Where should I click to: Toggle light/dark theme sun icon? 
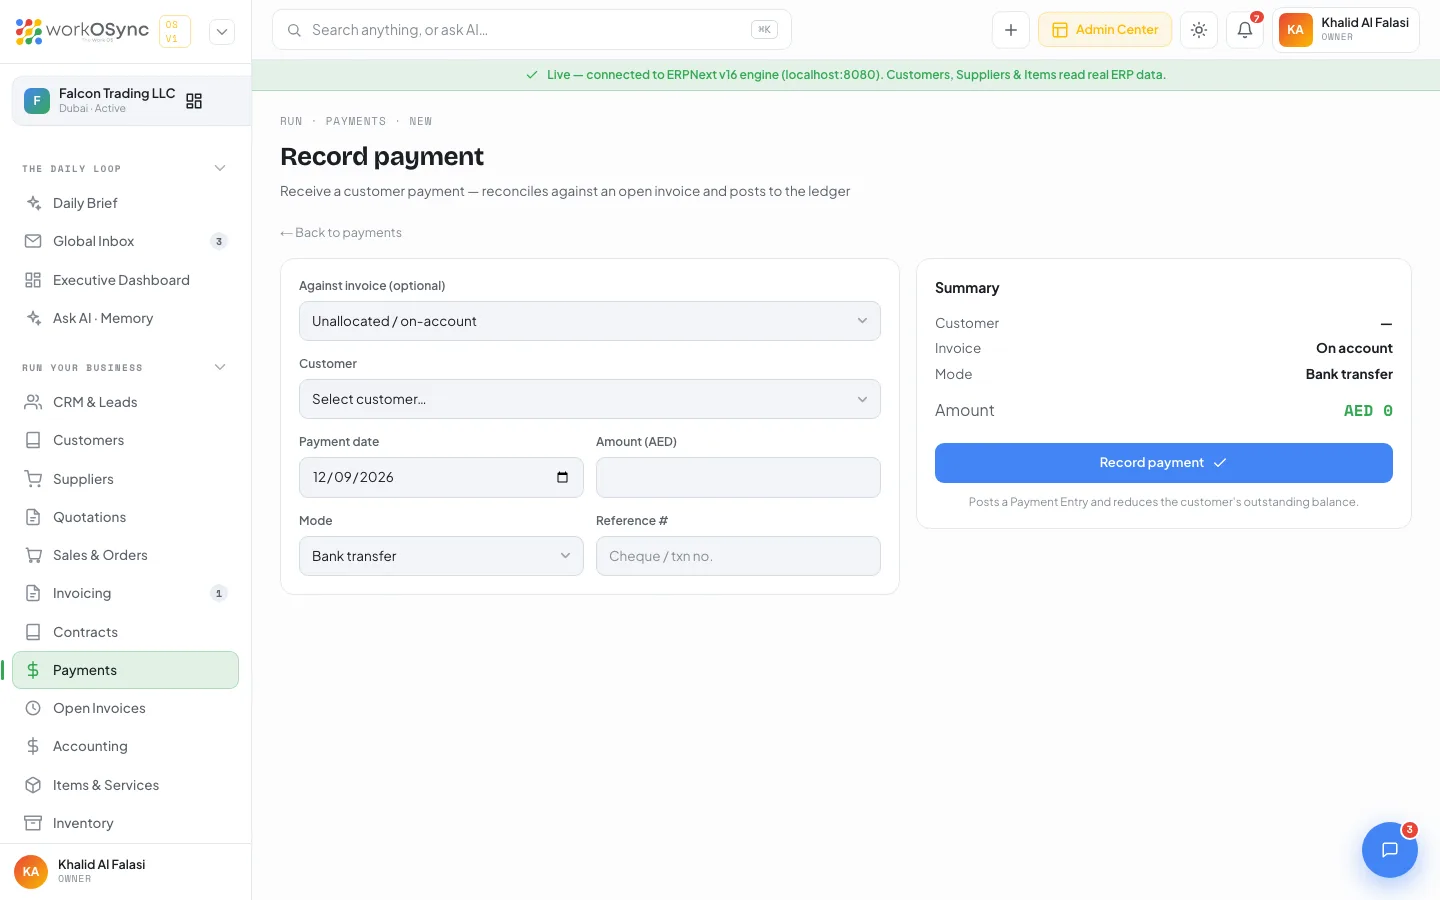(x=1199, y=30)
